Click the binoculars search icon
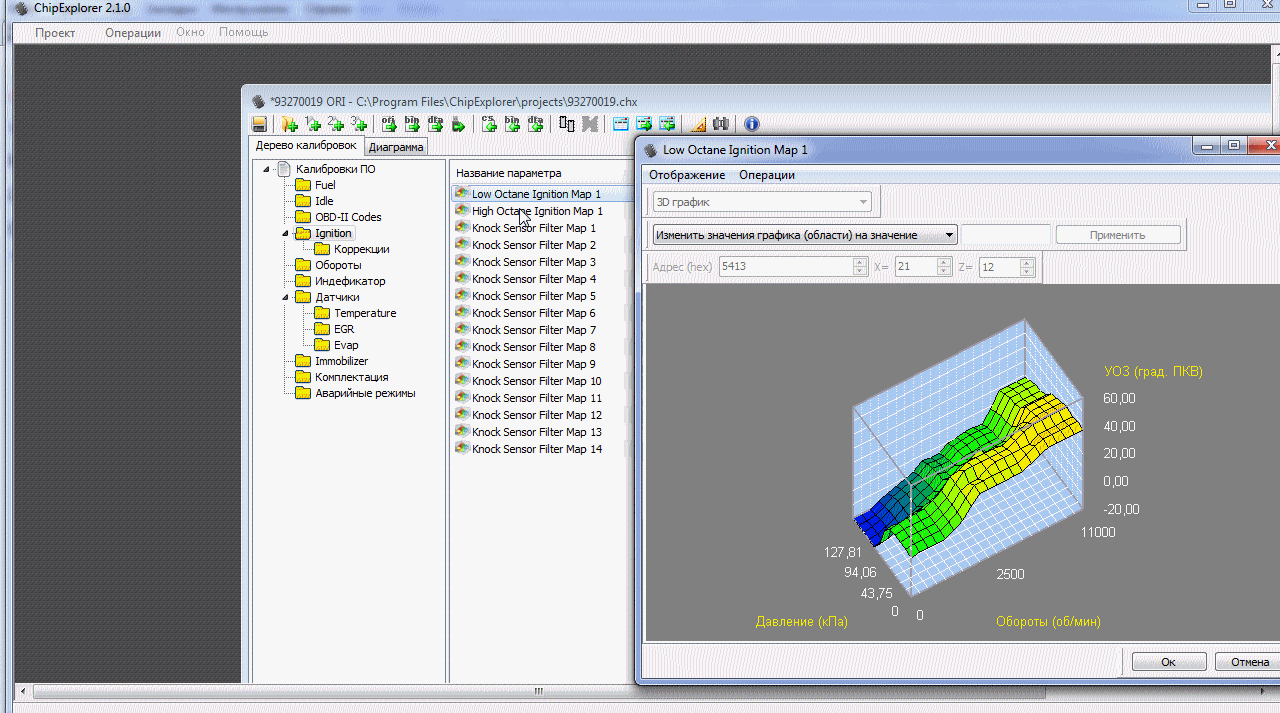Image resolution: width=1280 pixels, height=713 pixels. [720, 124]
